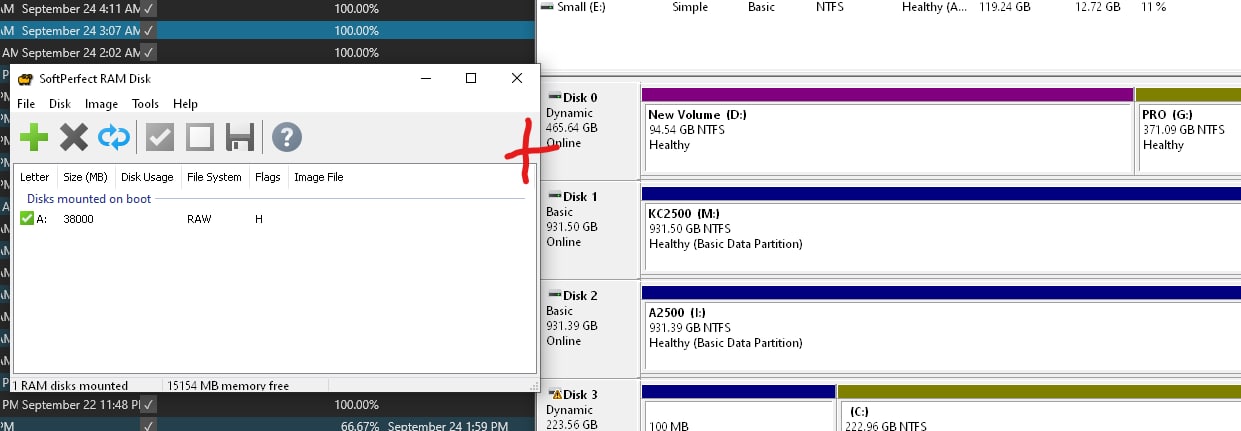The width and height of the screenshot is (1241, 431).
Task: Click the Letter column header
Action: pos(35,177)
